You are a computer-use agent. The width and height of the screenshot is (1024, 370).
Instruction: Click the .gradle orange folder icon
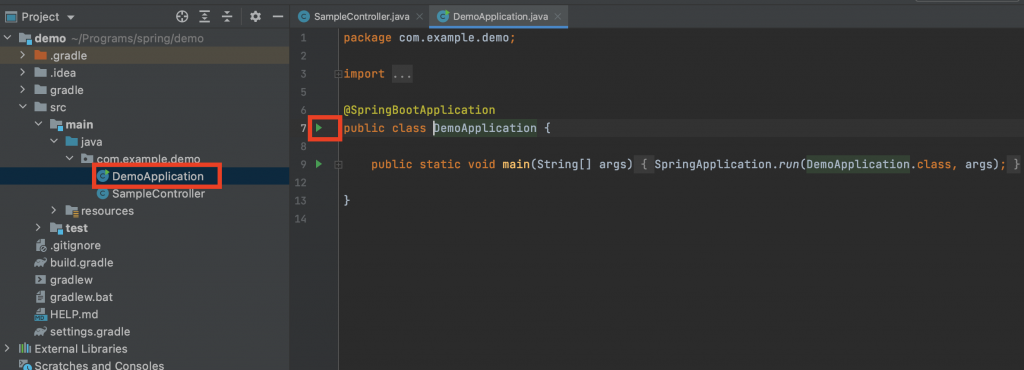[40, 55]
